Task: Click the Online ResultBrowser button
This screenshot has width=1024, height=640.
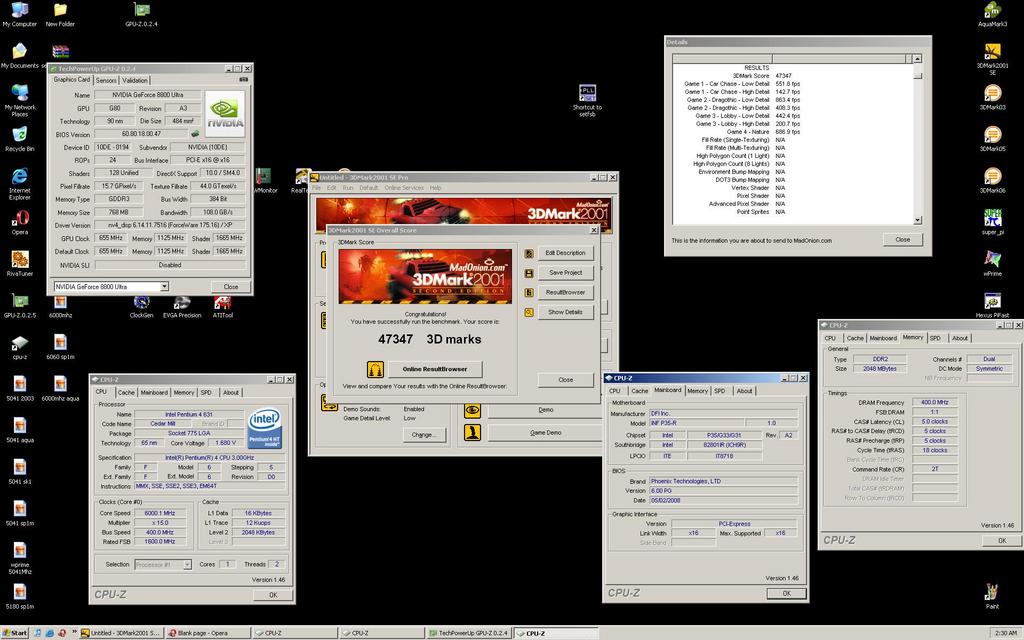Action: [x=435, y=369]
